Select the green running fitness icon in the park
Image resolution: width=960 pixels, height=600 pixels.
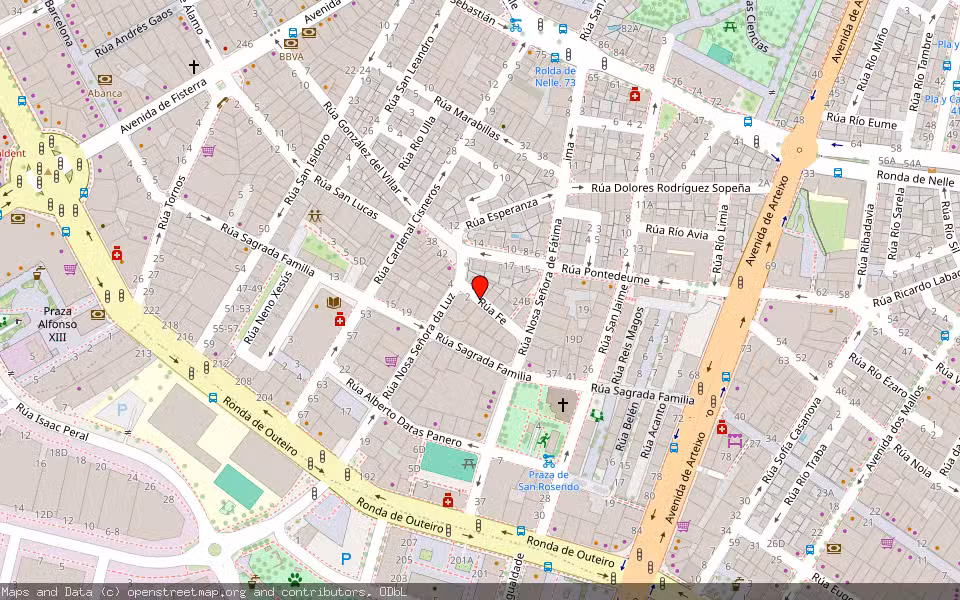(x=544, y=440)
